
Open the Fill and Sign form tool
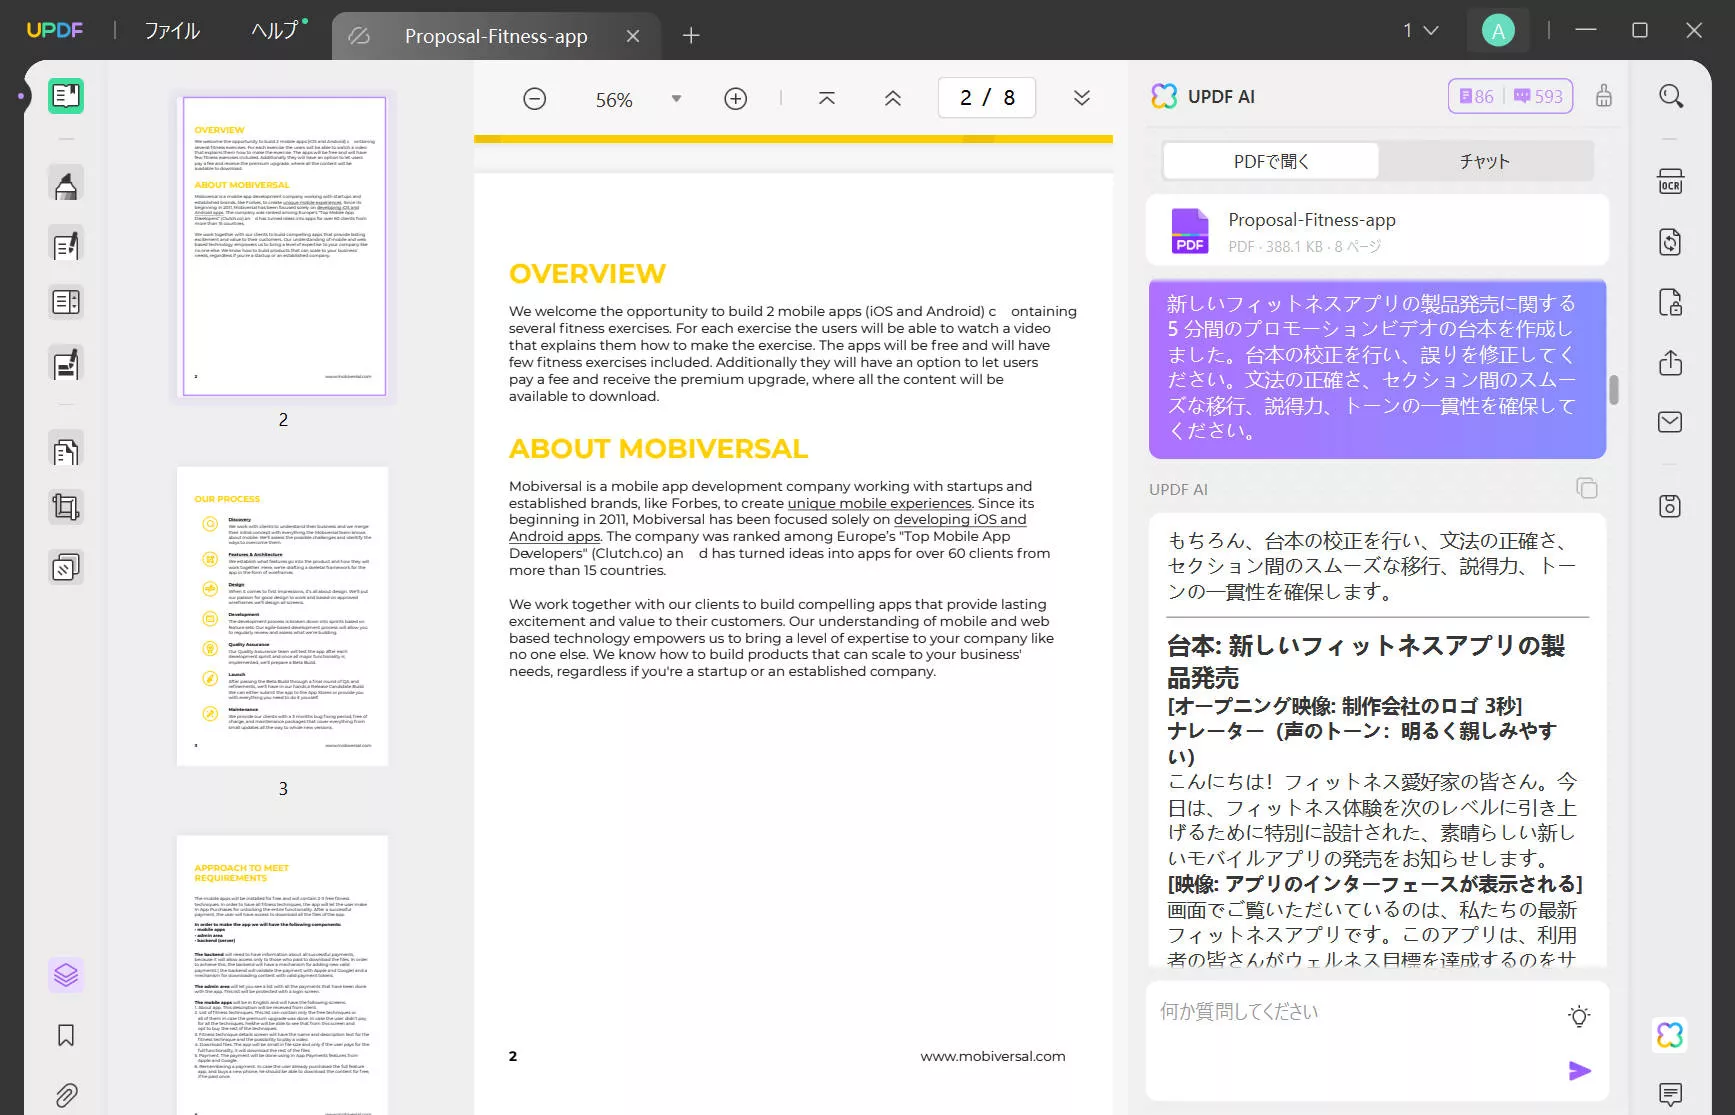66,365
